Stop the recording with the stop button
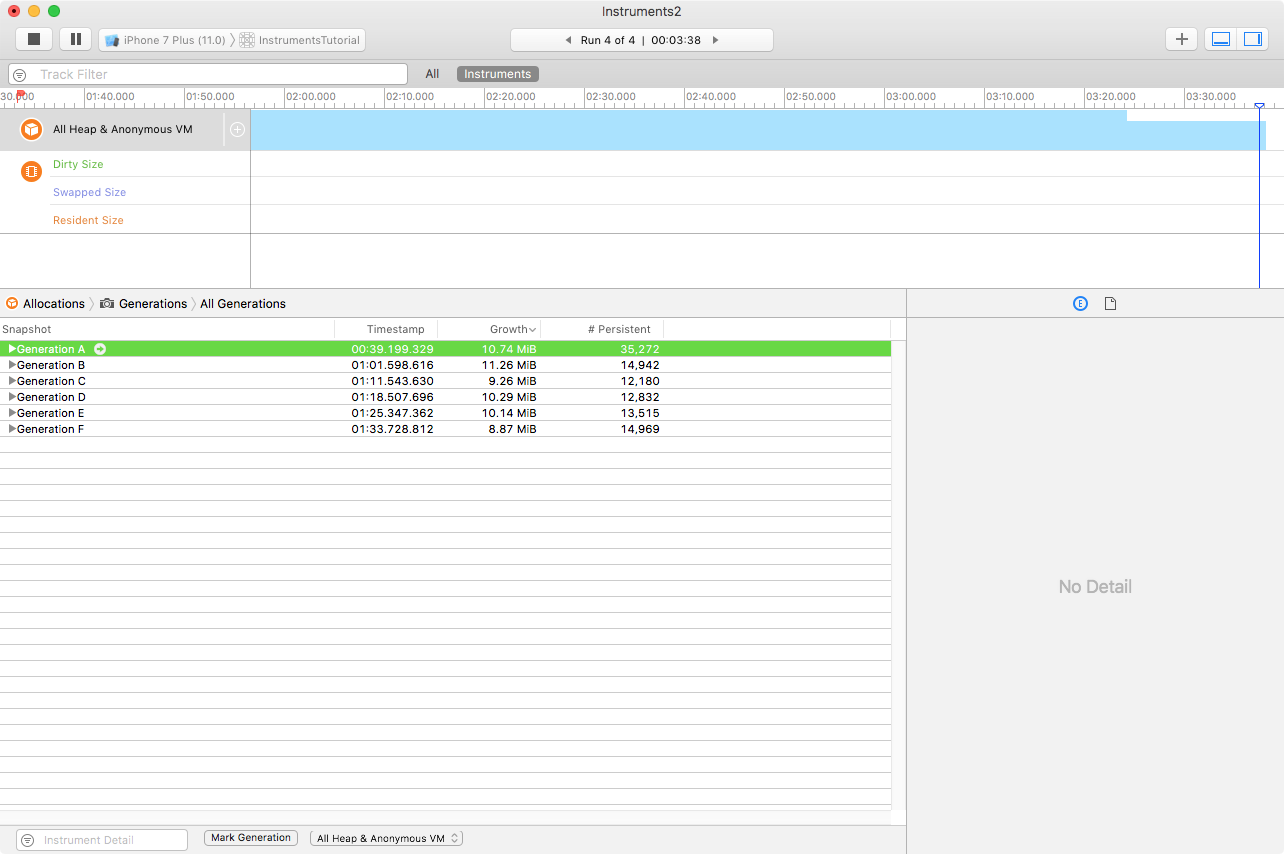 (x=34, y=39)
